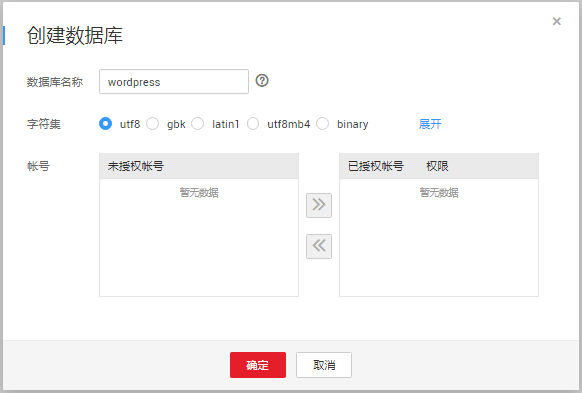The image size is (582, 393).
Task: Click the move-left double arrow button
Action: (319, 246)
